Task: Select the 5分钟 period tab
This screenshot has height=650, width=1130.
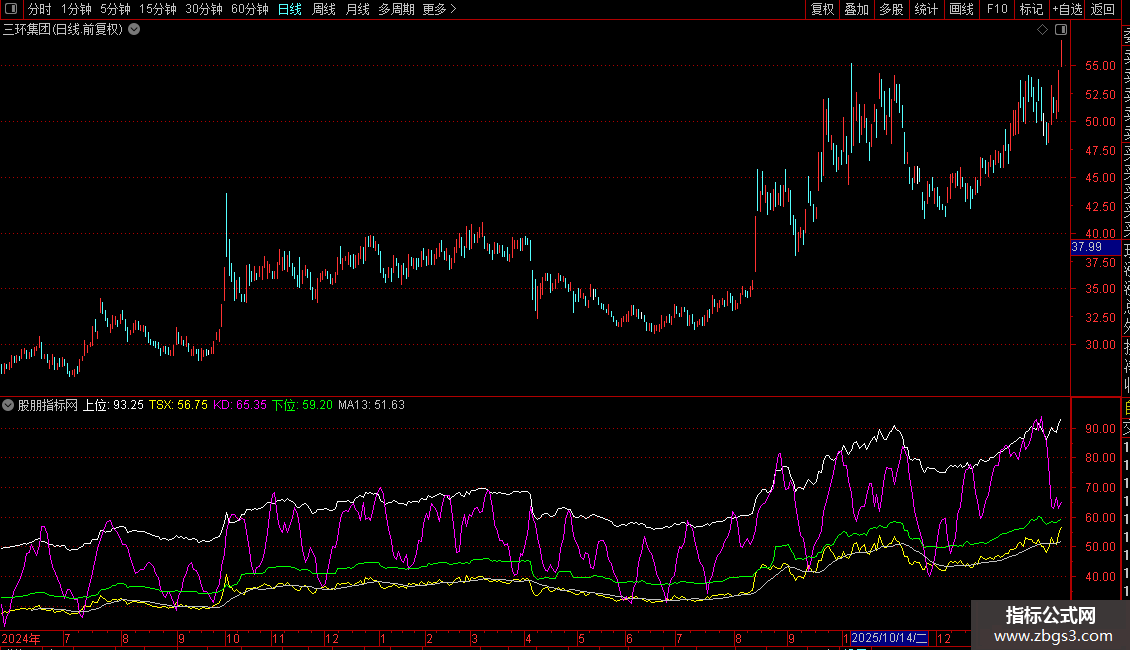Action: (115, 9)
